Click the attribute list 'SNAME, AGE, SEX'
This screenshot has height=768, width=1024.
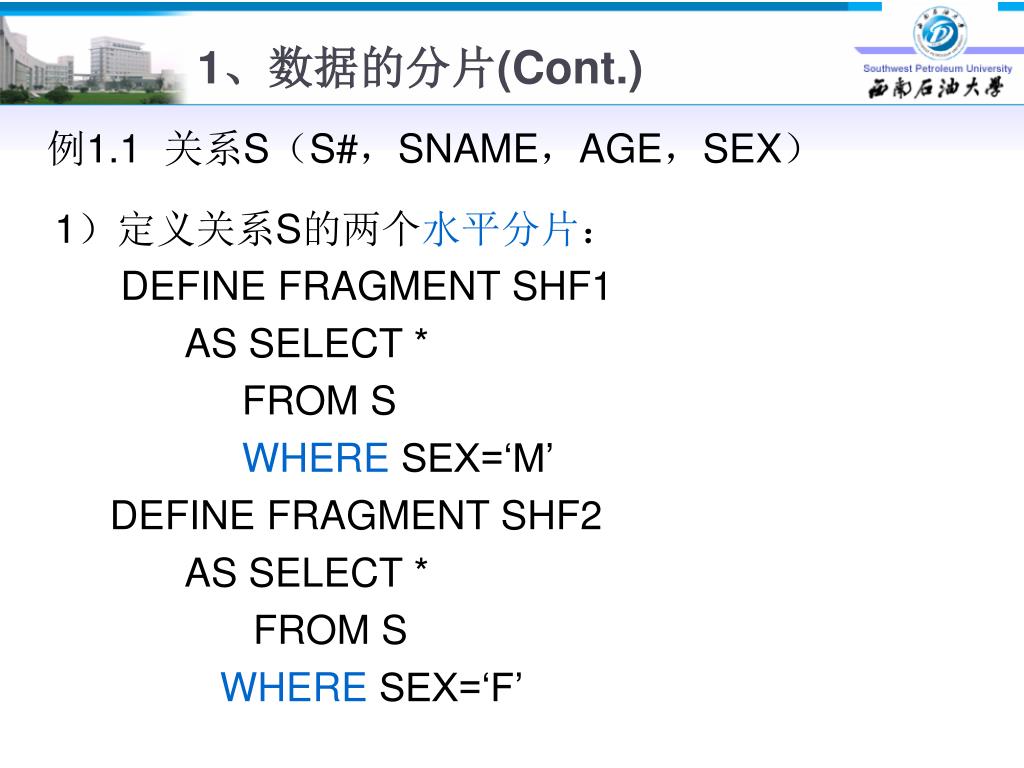pyautogui.click(x=589, y=149)
